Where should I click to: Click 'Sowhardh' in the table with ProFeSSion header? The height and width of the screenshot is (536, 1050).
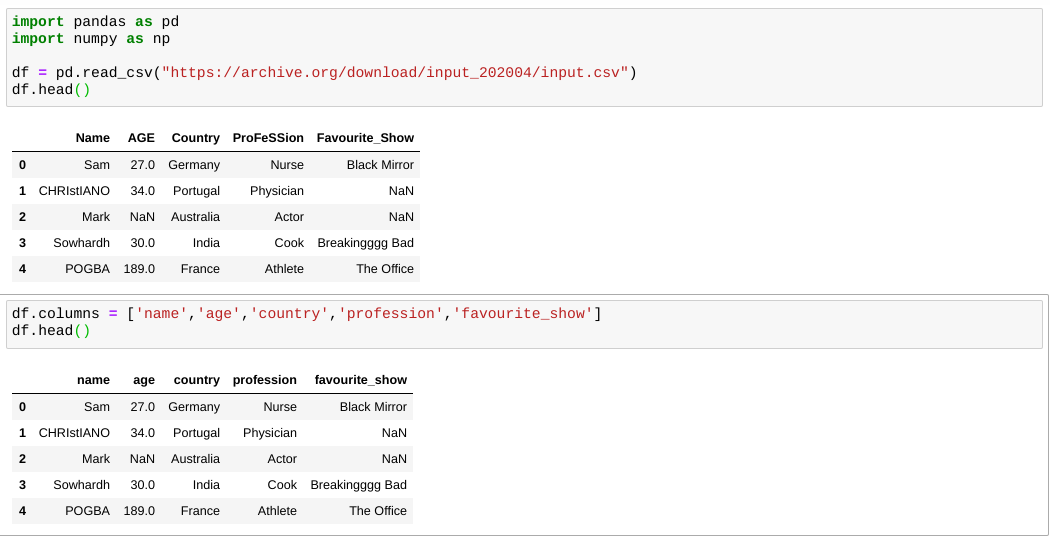click(82, 243)
